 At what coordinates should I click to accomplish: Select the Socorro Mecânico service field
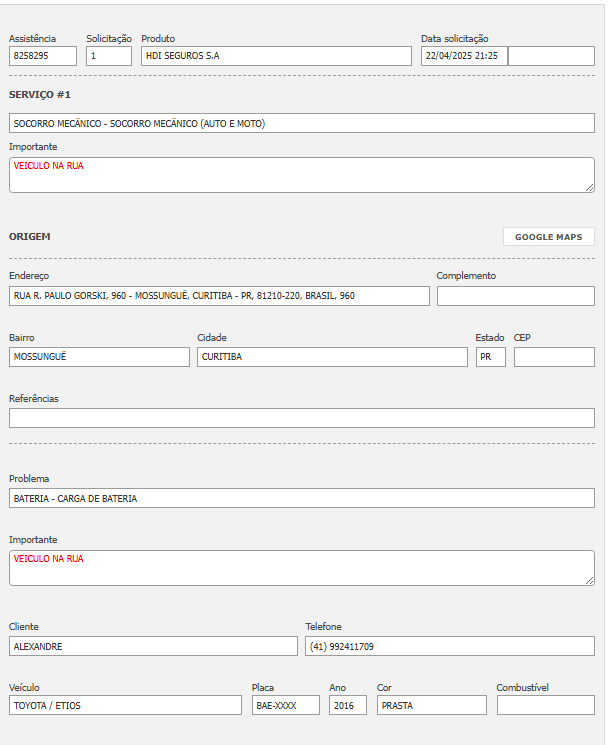coord(301,124)
